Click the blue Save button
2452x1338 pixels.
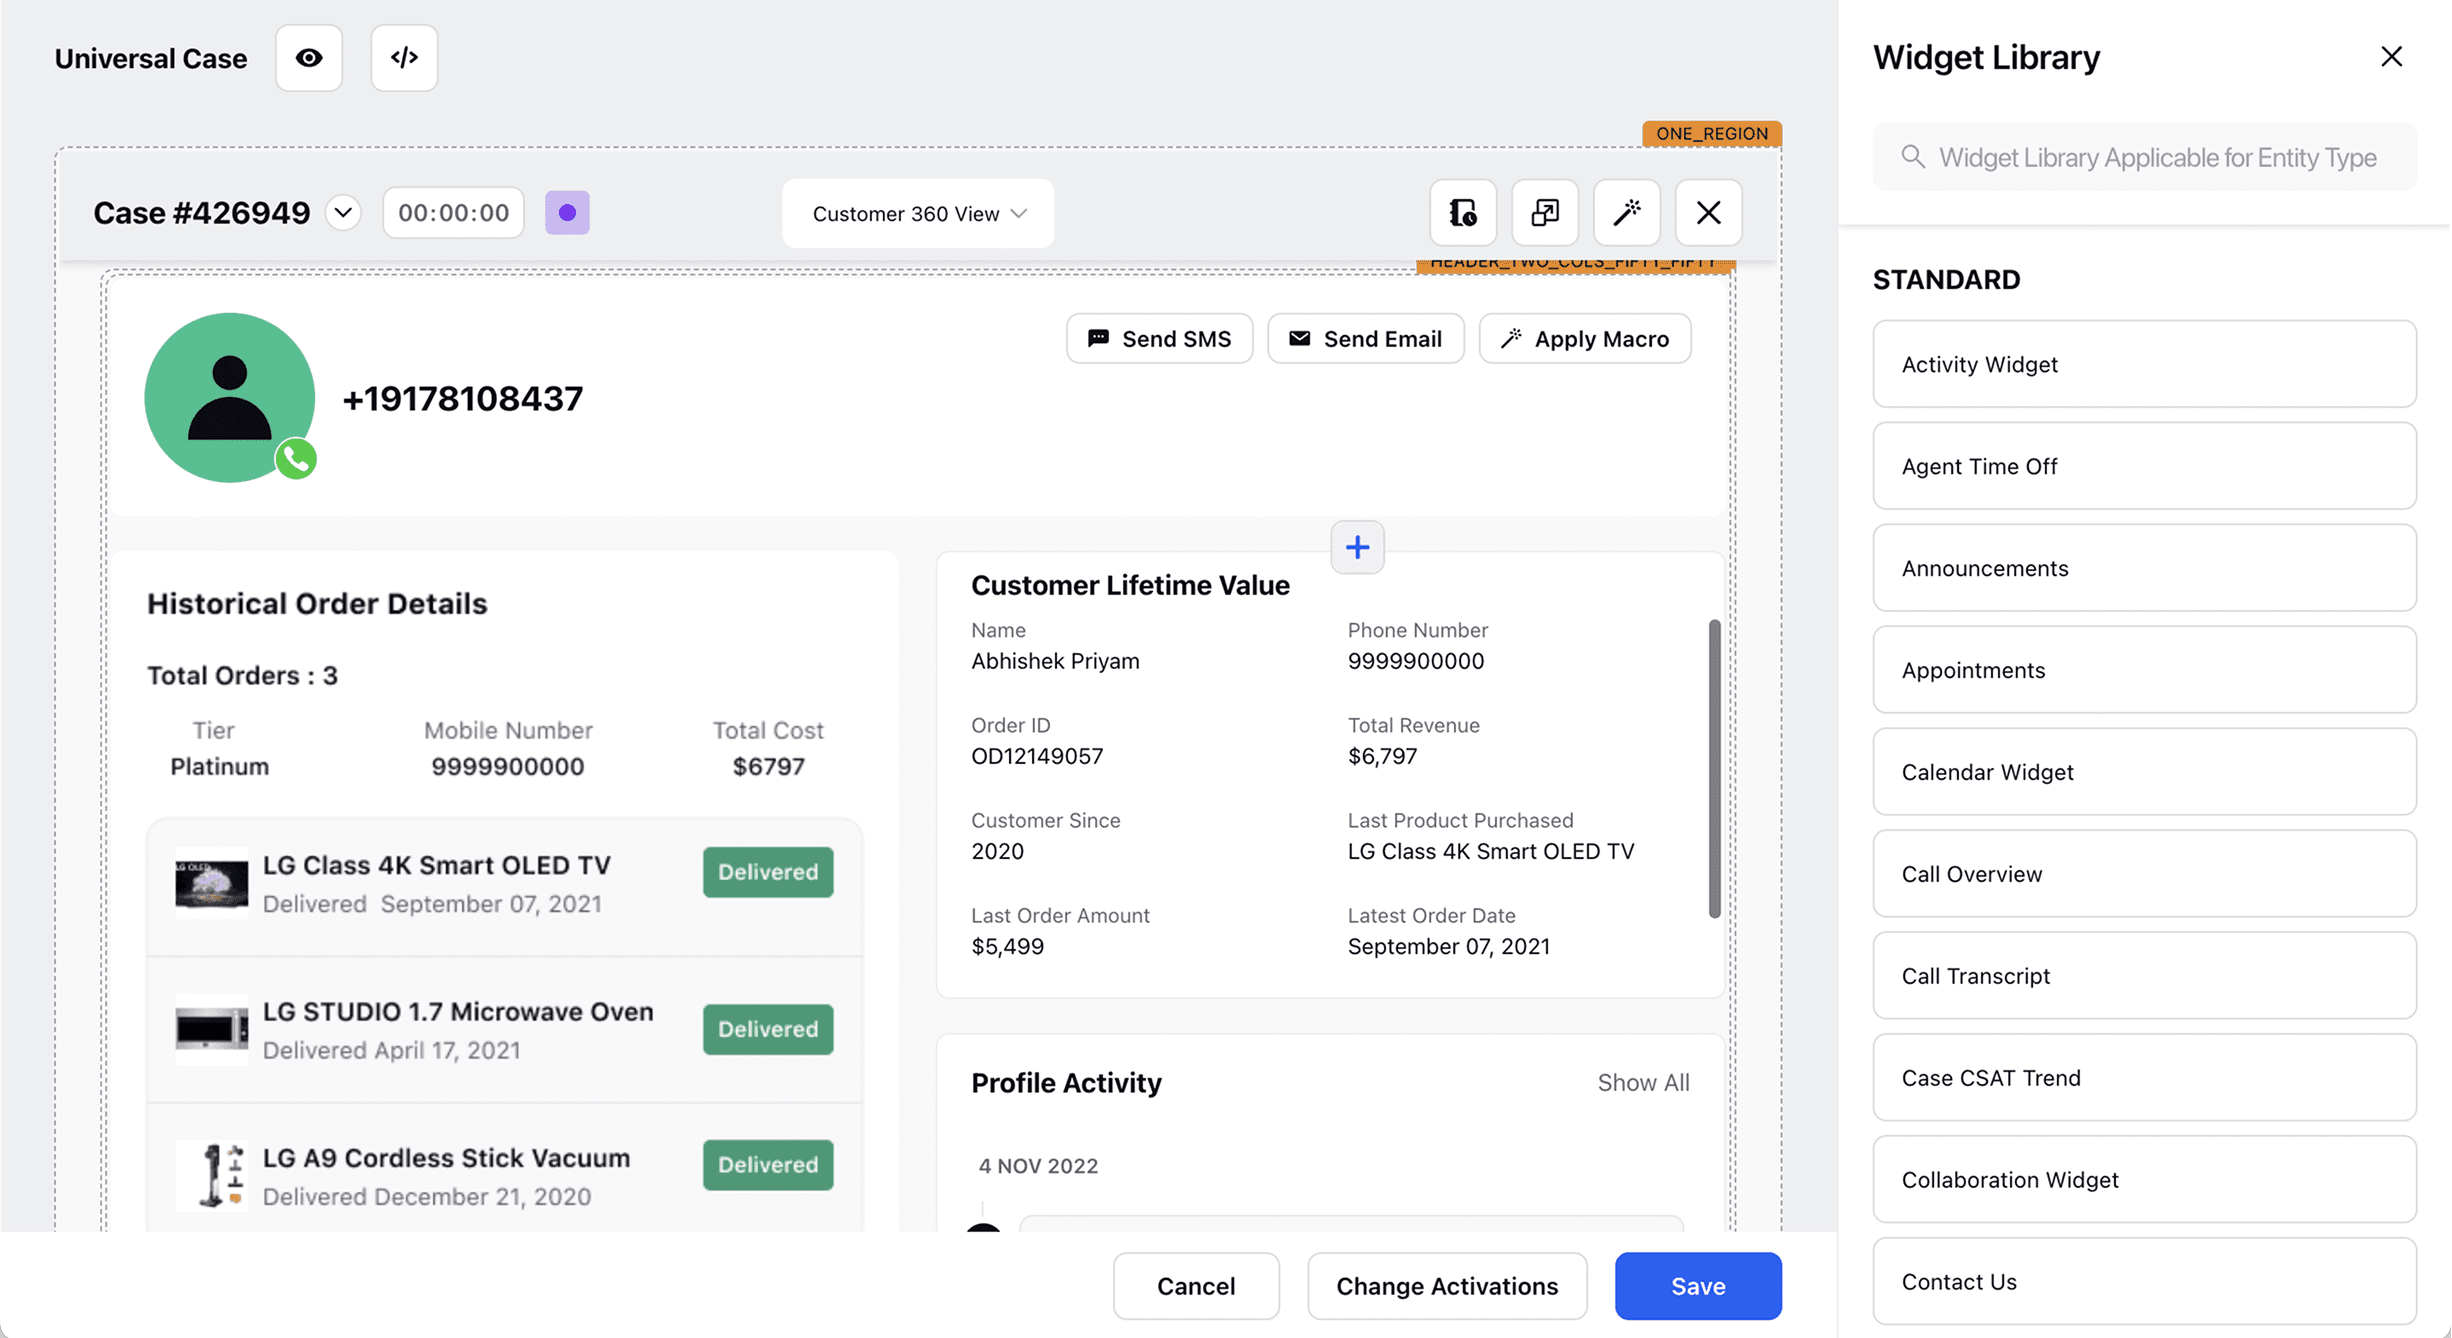[x=1698, y=1286]
